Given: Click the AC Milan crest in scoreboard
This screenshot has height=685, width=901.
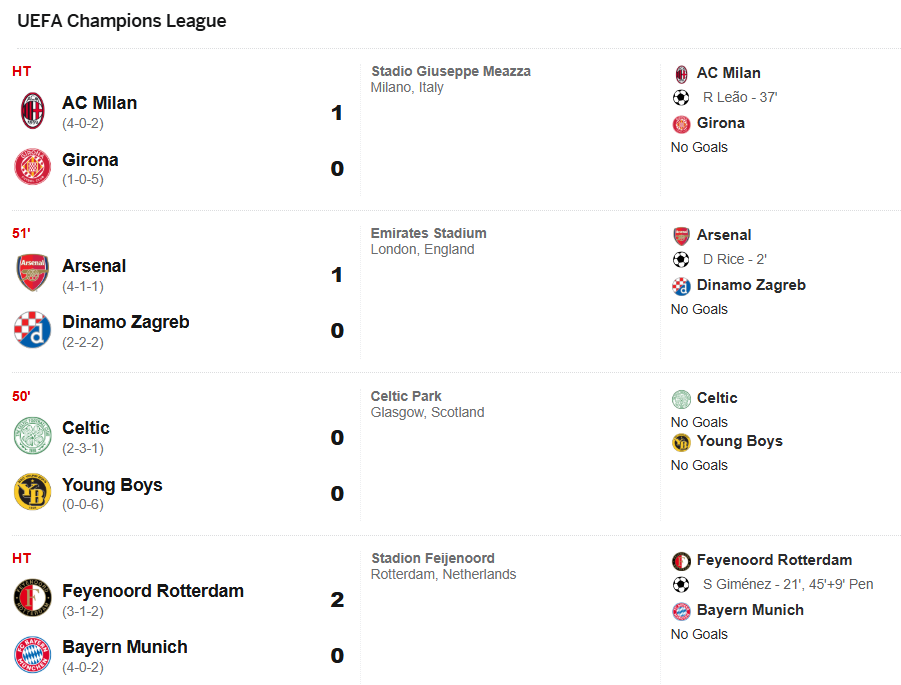Looking at the screenshot, I should point(33,111).
